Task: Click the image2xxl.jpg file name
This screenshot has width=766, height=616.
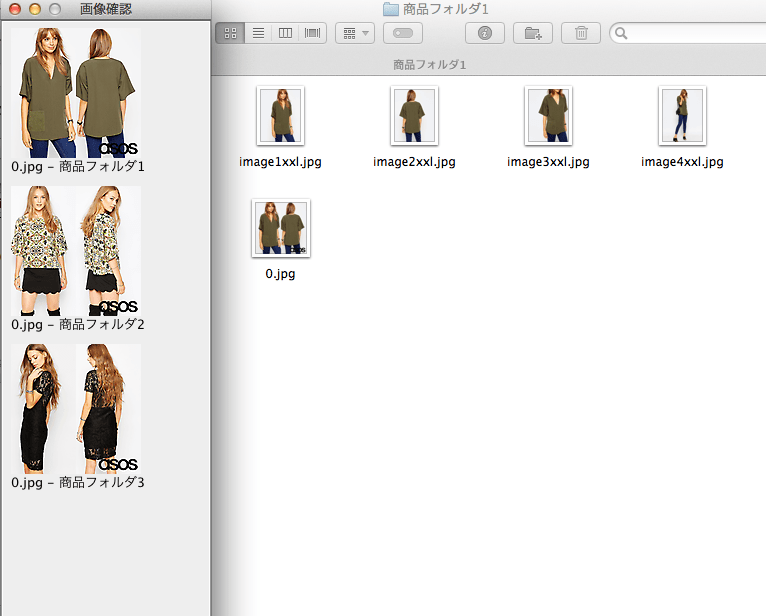Action: 414,162
